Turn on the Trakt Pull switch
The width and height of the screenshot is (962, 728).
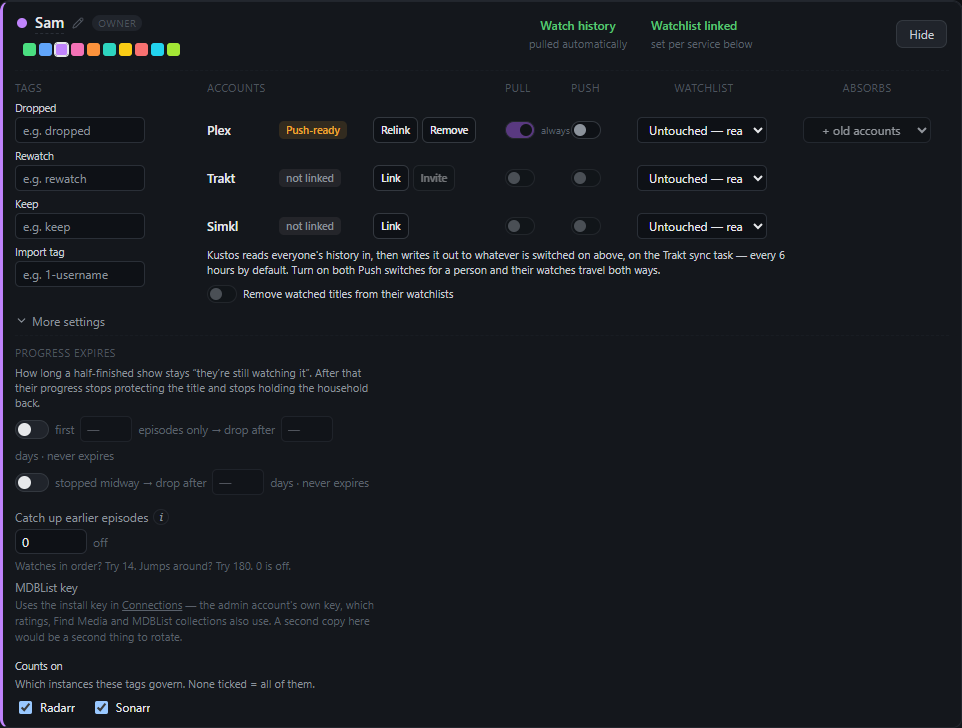tap(520, 178)
